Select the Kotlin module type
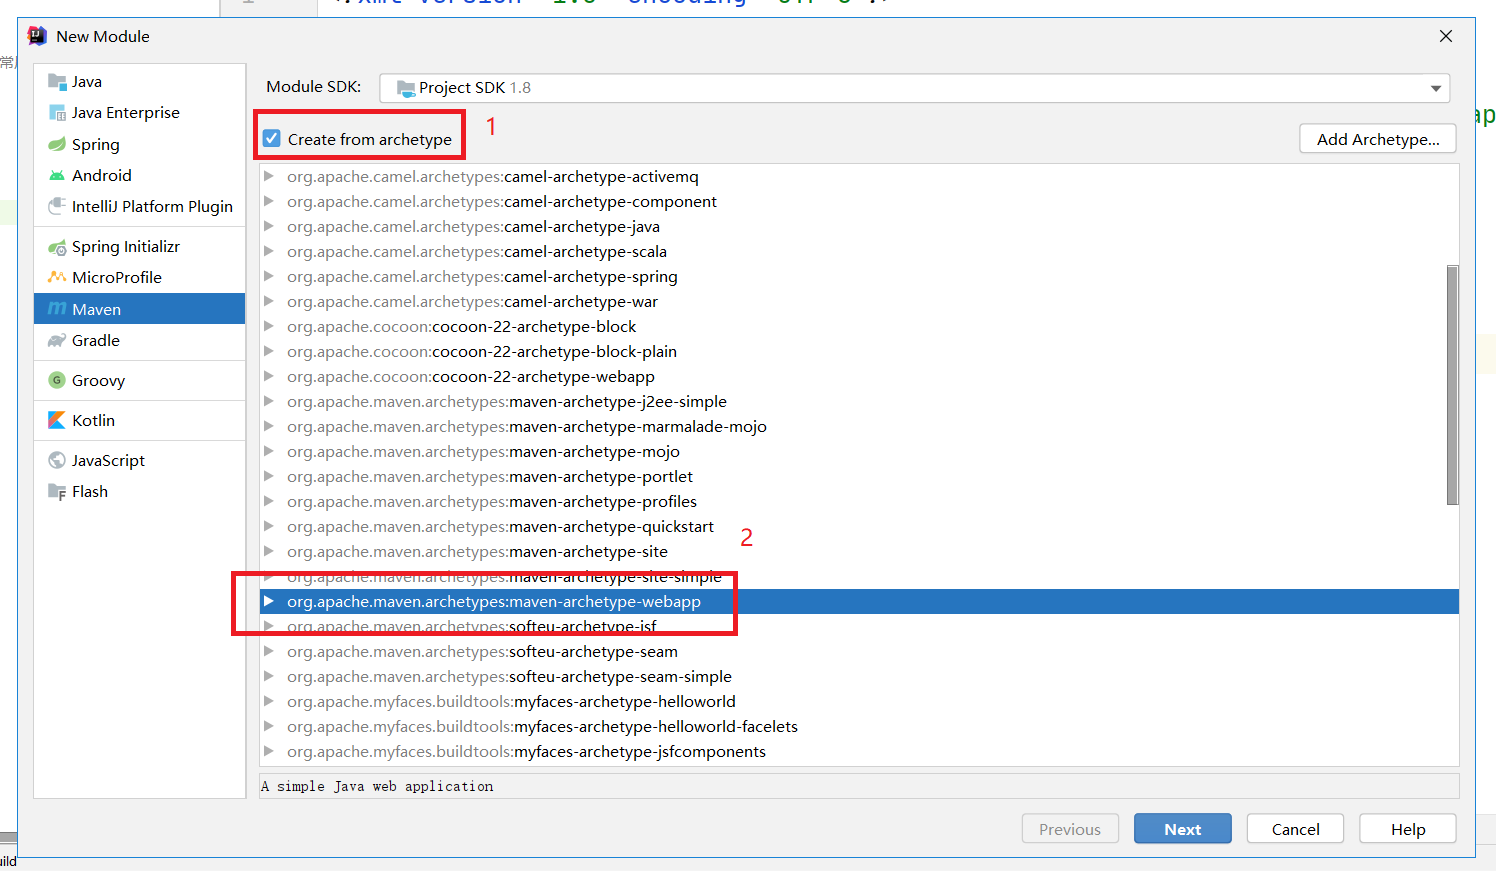This screenshot has width=1496, height=871. click(x=140, y=420)
